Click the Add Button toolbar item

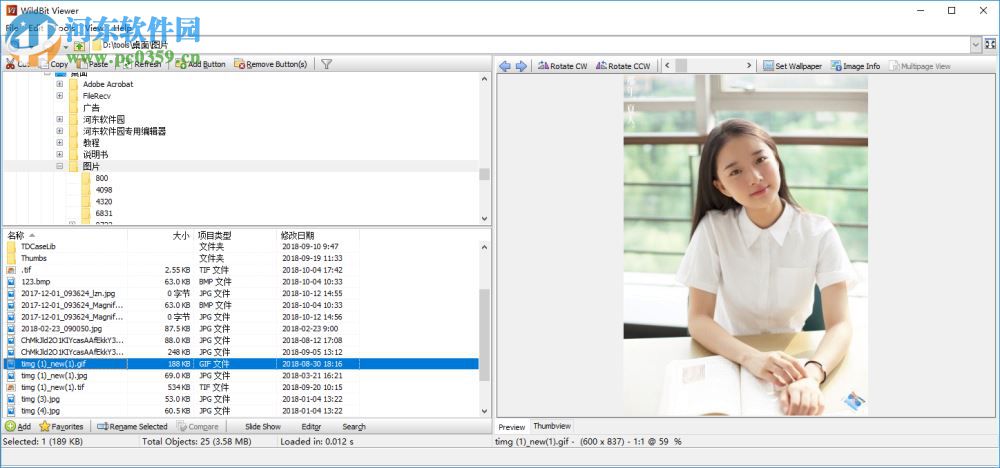click(x=200, y=64)
